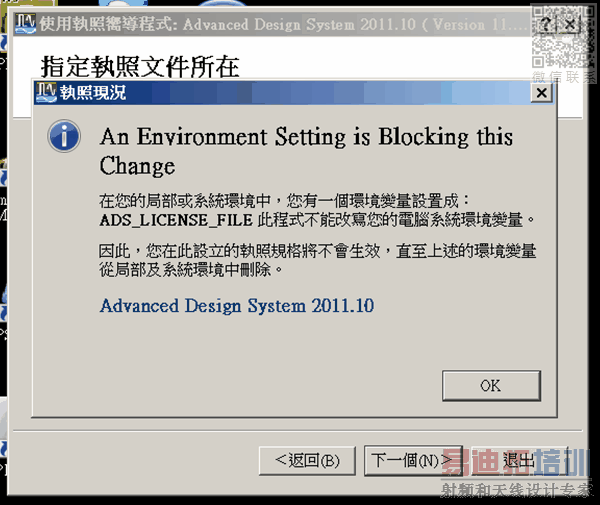The height and width of the screenshot is (505, 600).
Task: Click the "An Environment Setting is Blocking" heading
Action: (306, 137)
